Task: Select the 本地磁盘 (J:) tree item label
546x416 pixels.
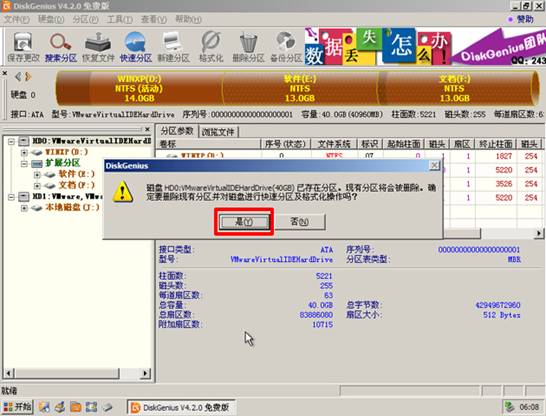Action: [72, 208]
